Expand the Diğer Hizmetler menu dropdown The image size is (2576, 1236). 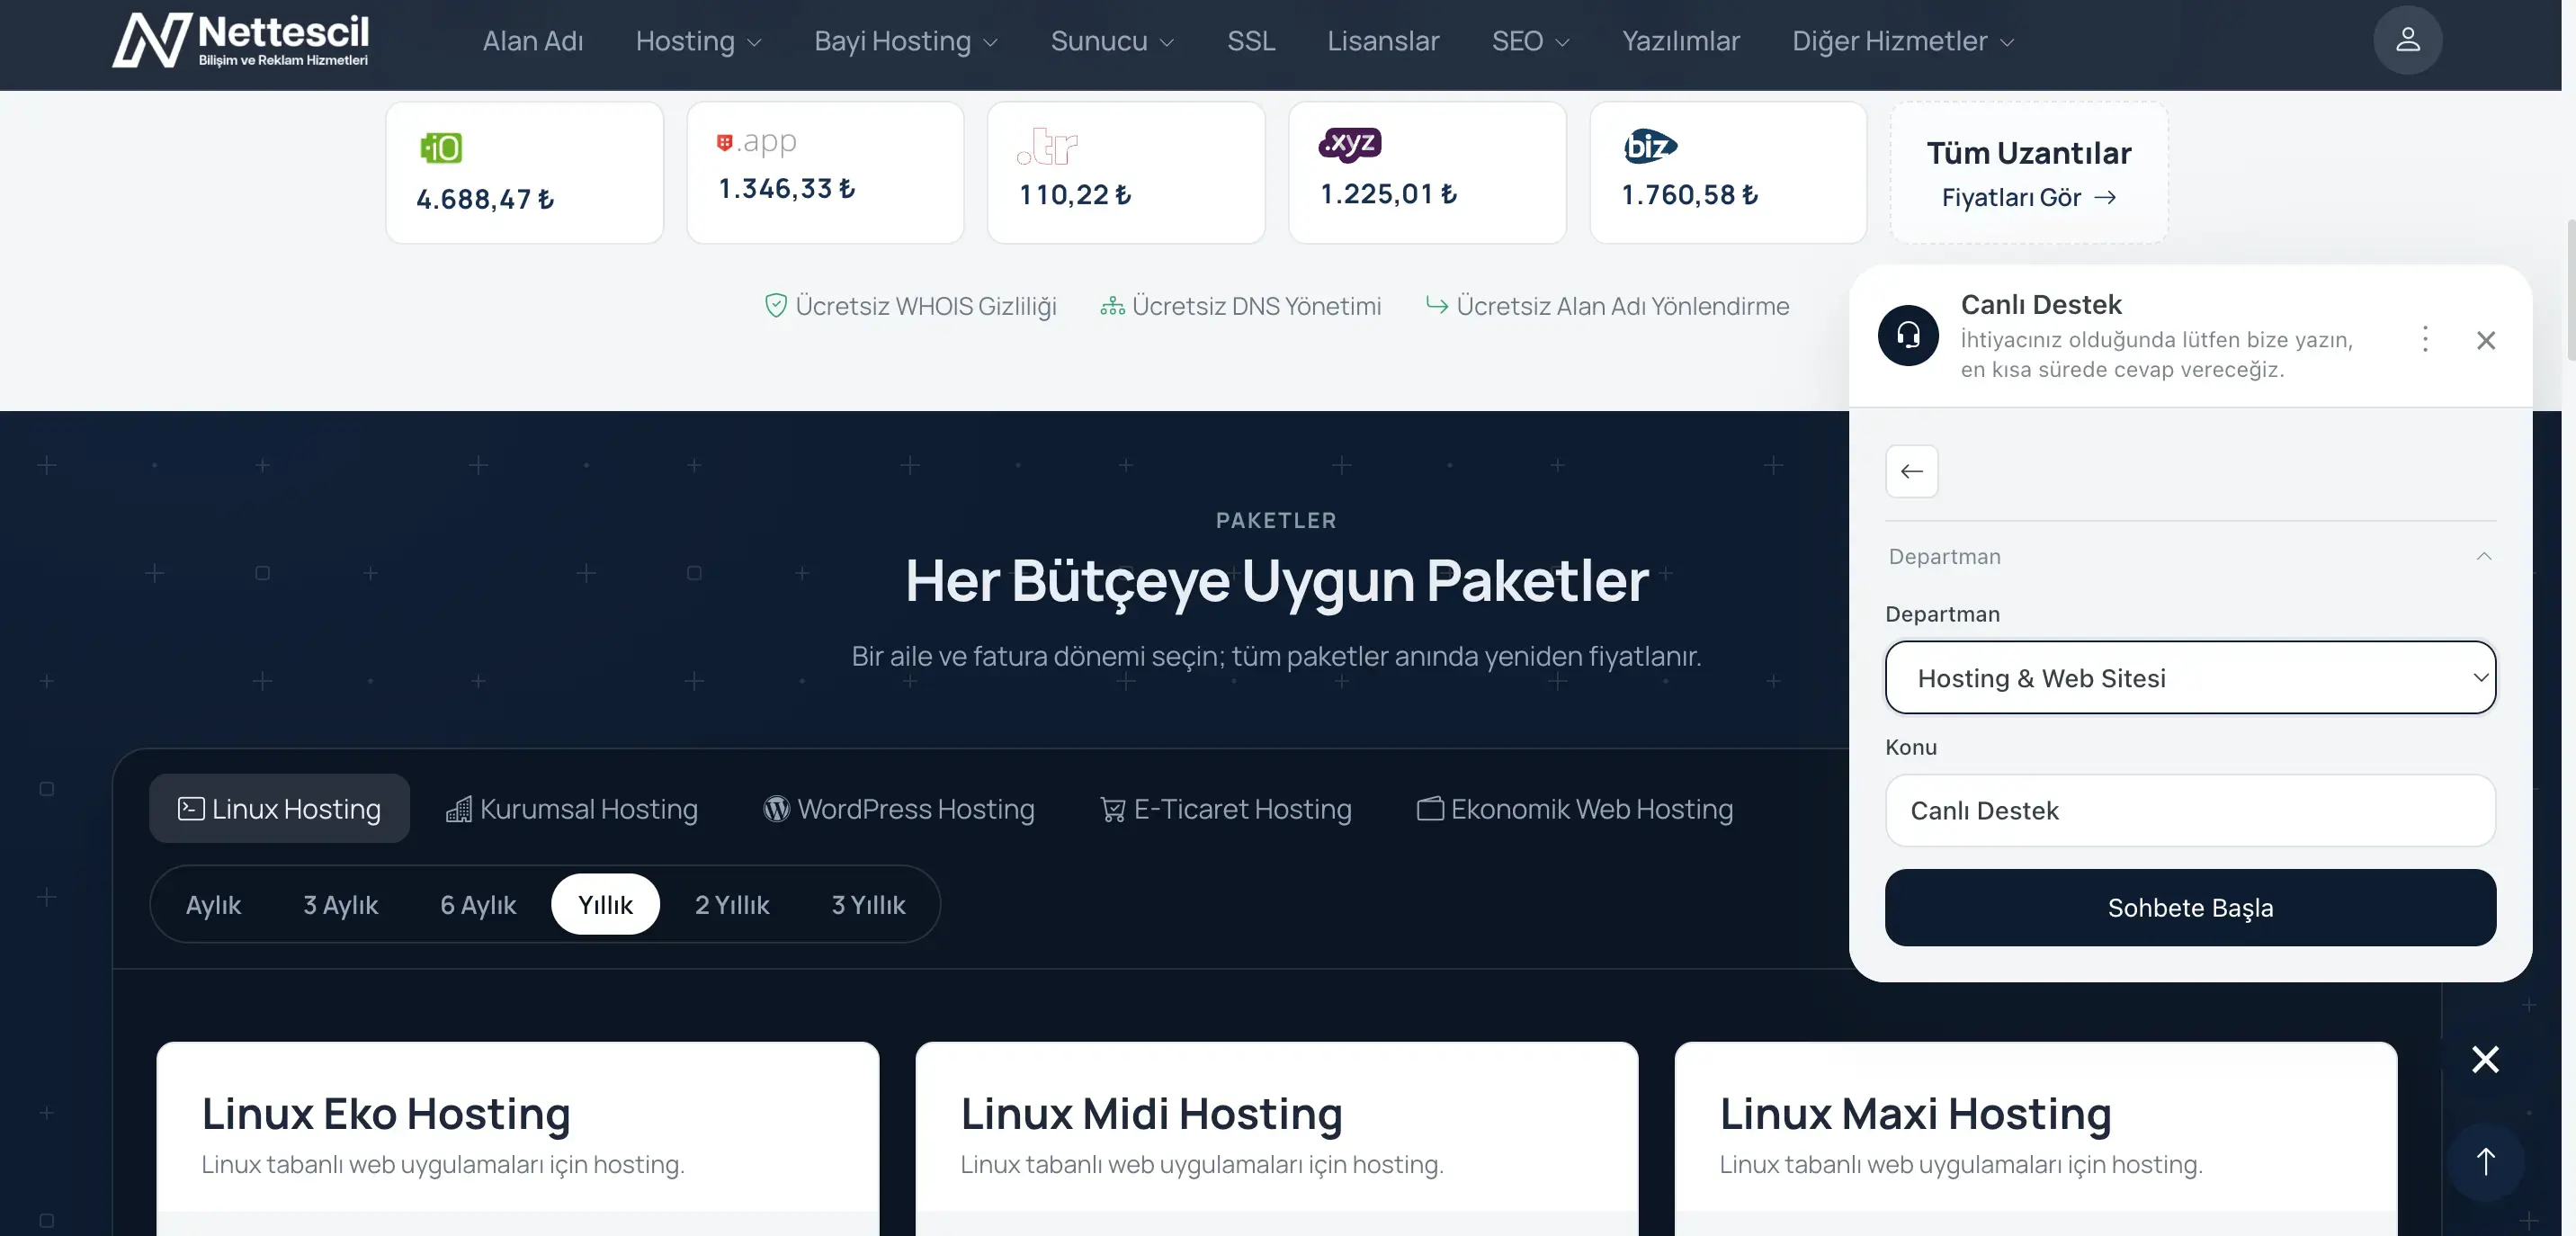pyautogui.click(x=1902, y=41)
